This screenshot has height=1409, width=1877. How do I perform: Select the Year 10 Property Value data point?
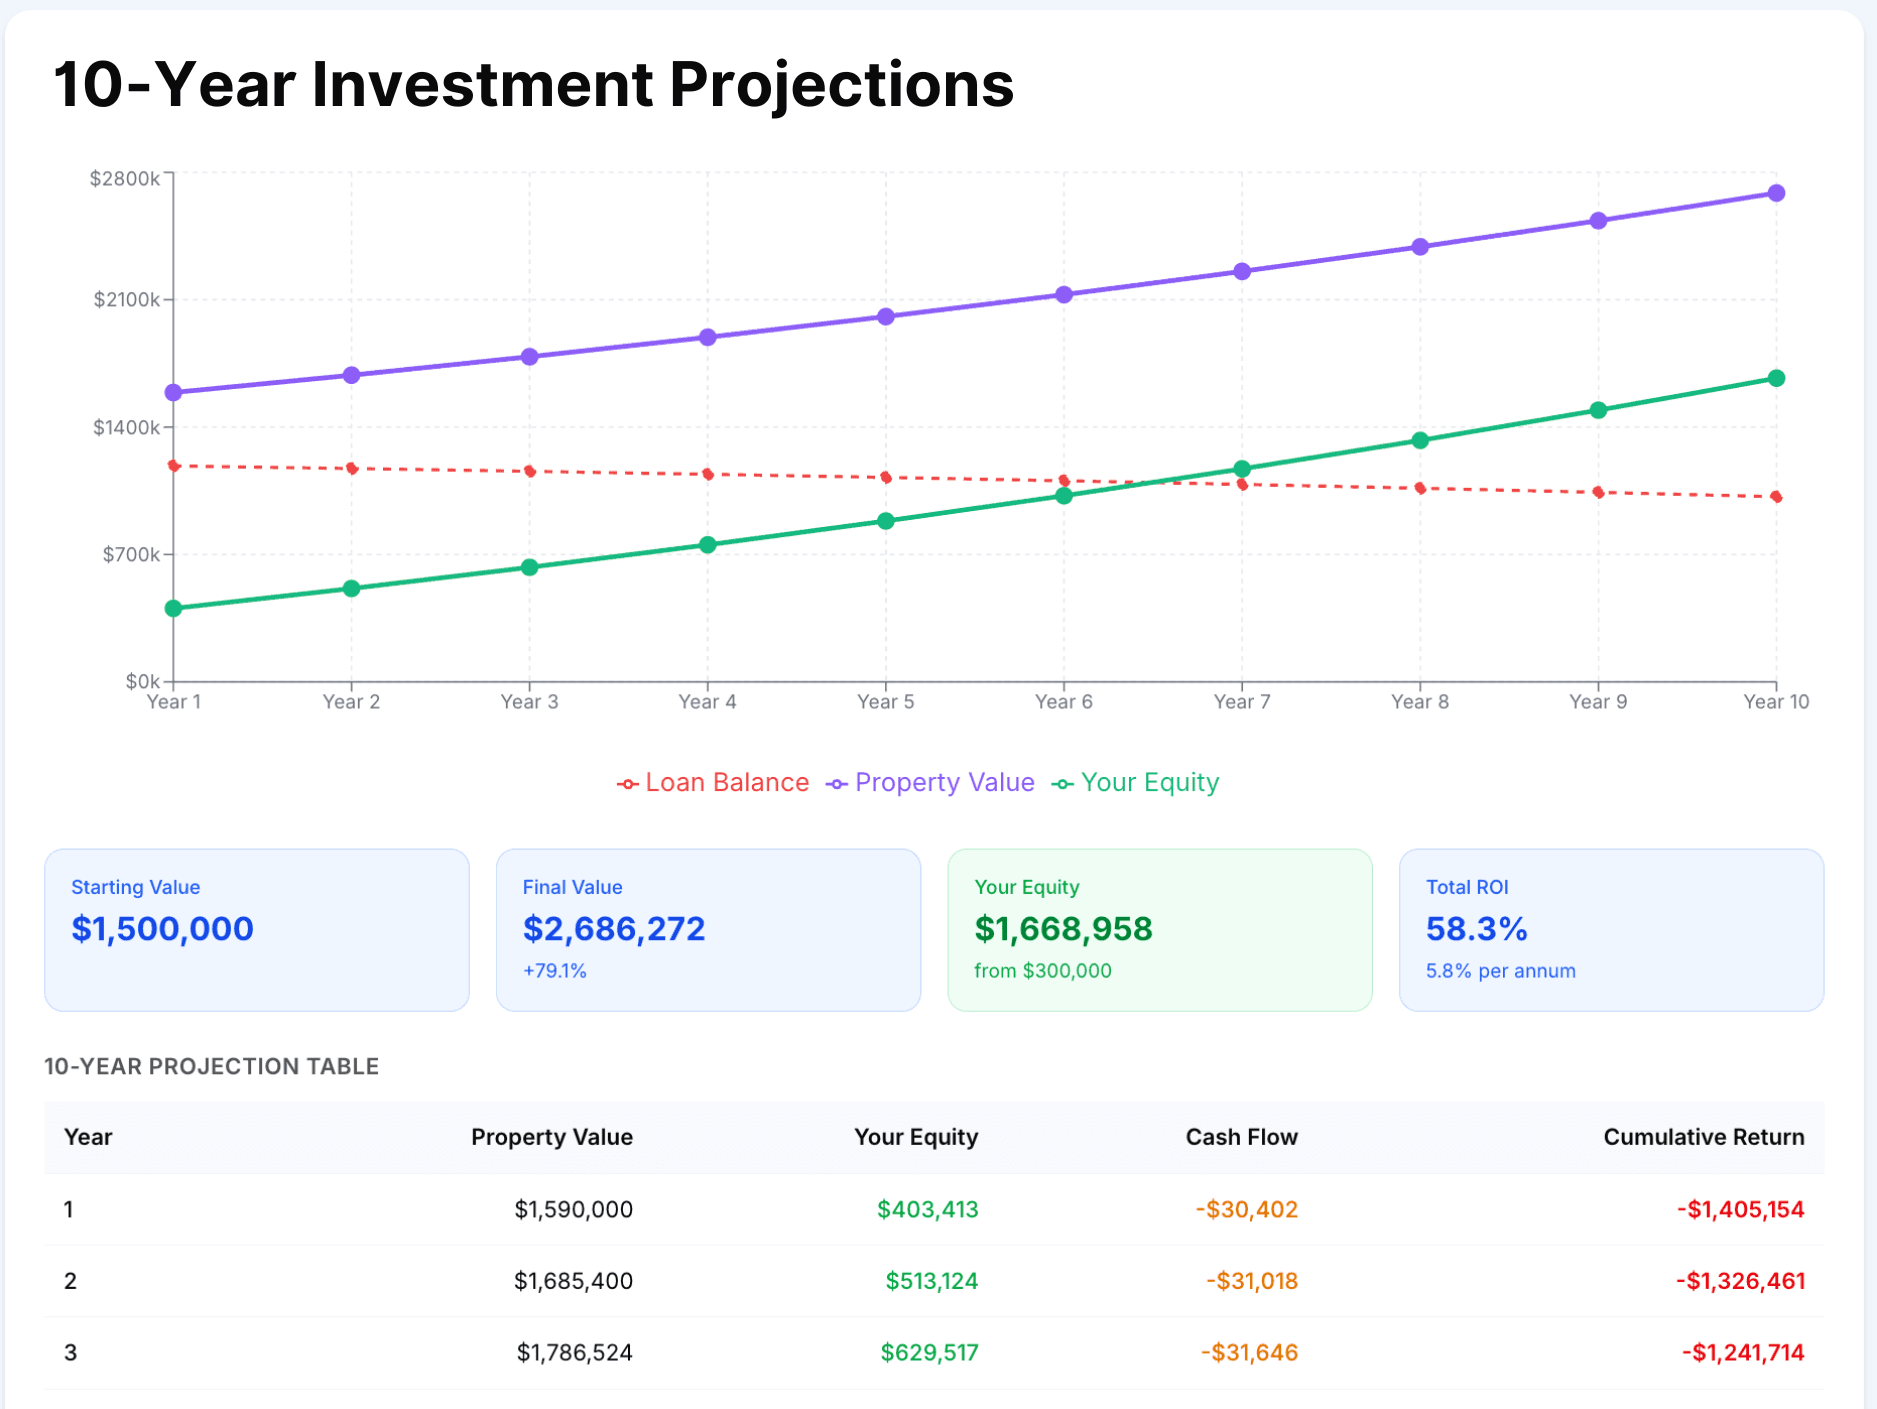(1776, 193)
